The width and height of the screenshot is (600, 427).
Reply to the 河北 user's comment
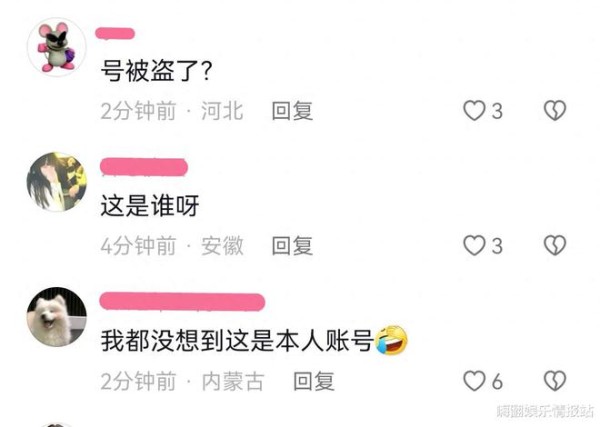[x=292, y=111]
